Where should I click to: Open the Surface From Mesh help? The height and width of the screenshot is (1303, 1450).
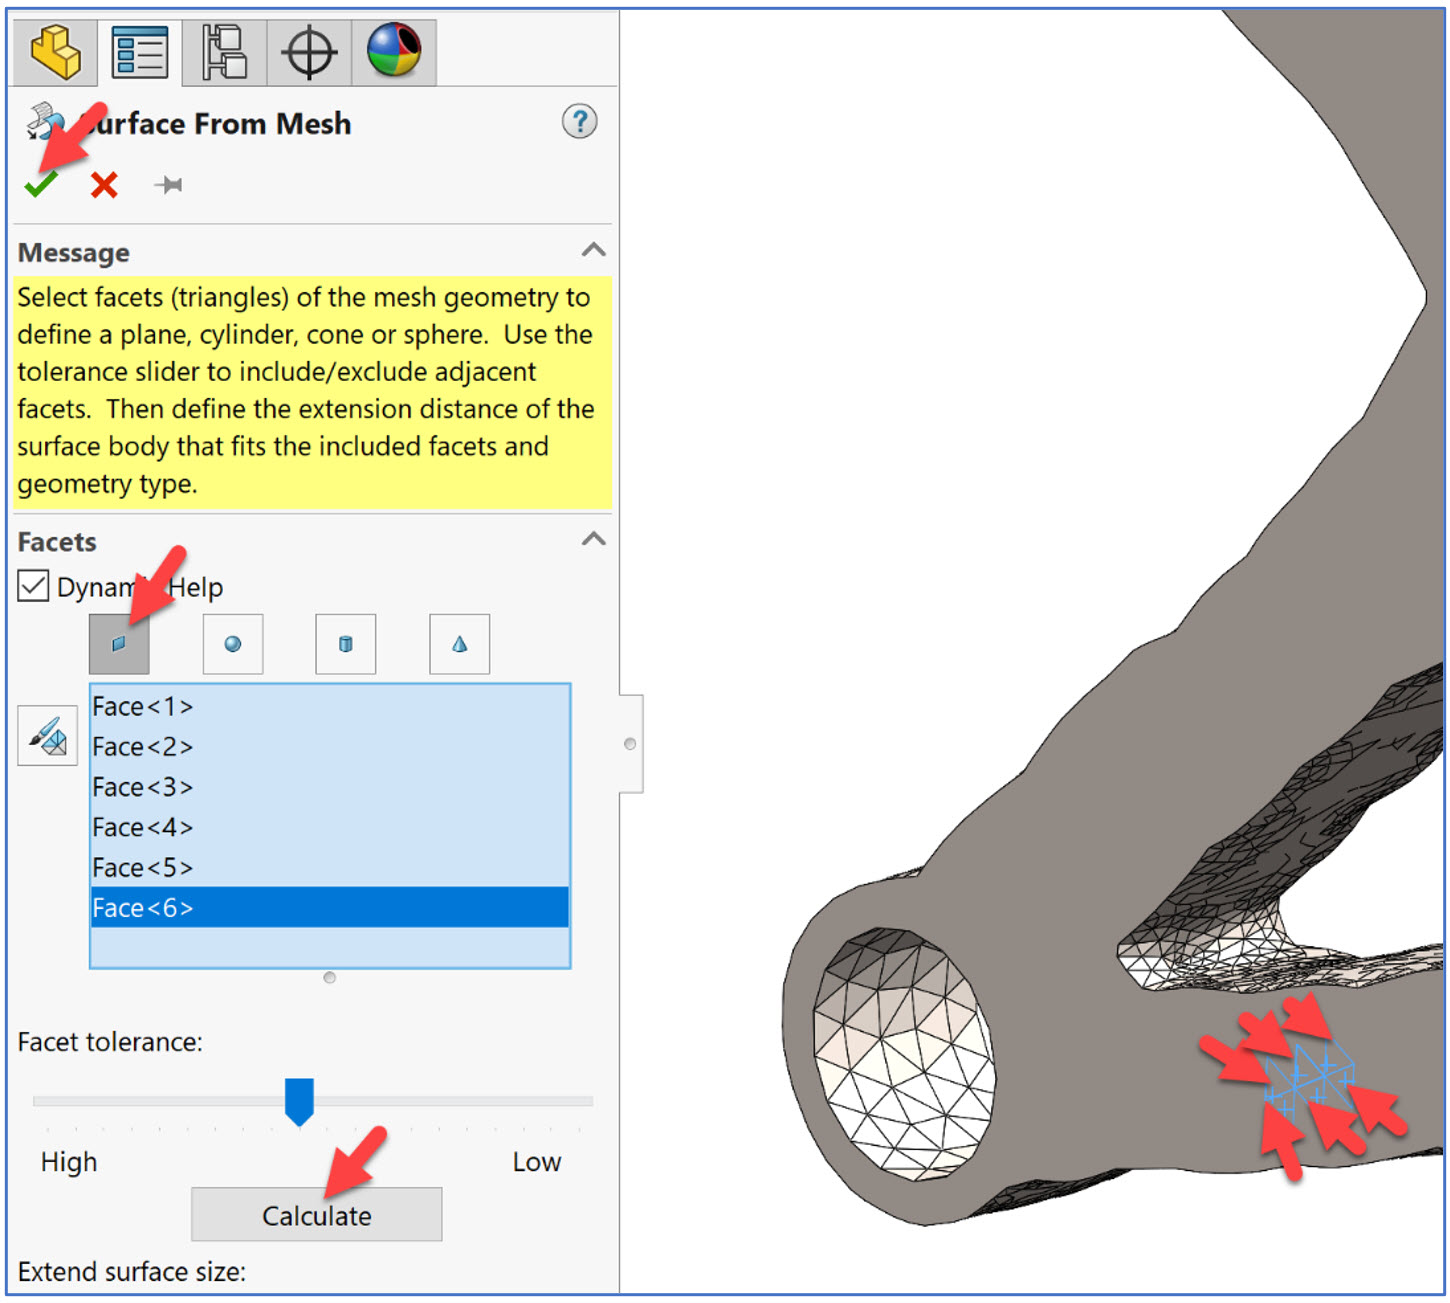click(x=578, y=122)
